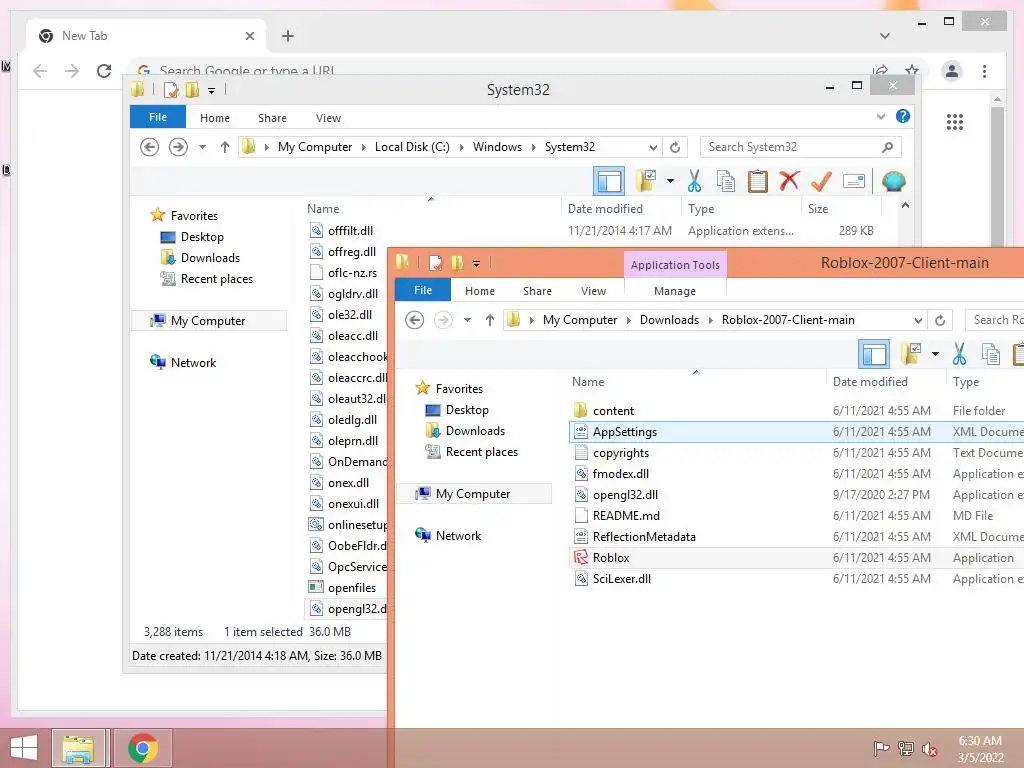Screen dimensions: 1024x768
Task: Click Windows breadcrumb in System32 address bar
Action: pyautogui.click(x=497, y=147)
